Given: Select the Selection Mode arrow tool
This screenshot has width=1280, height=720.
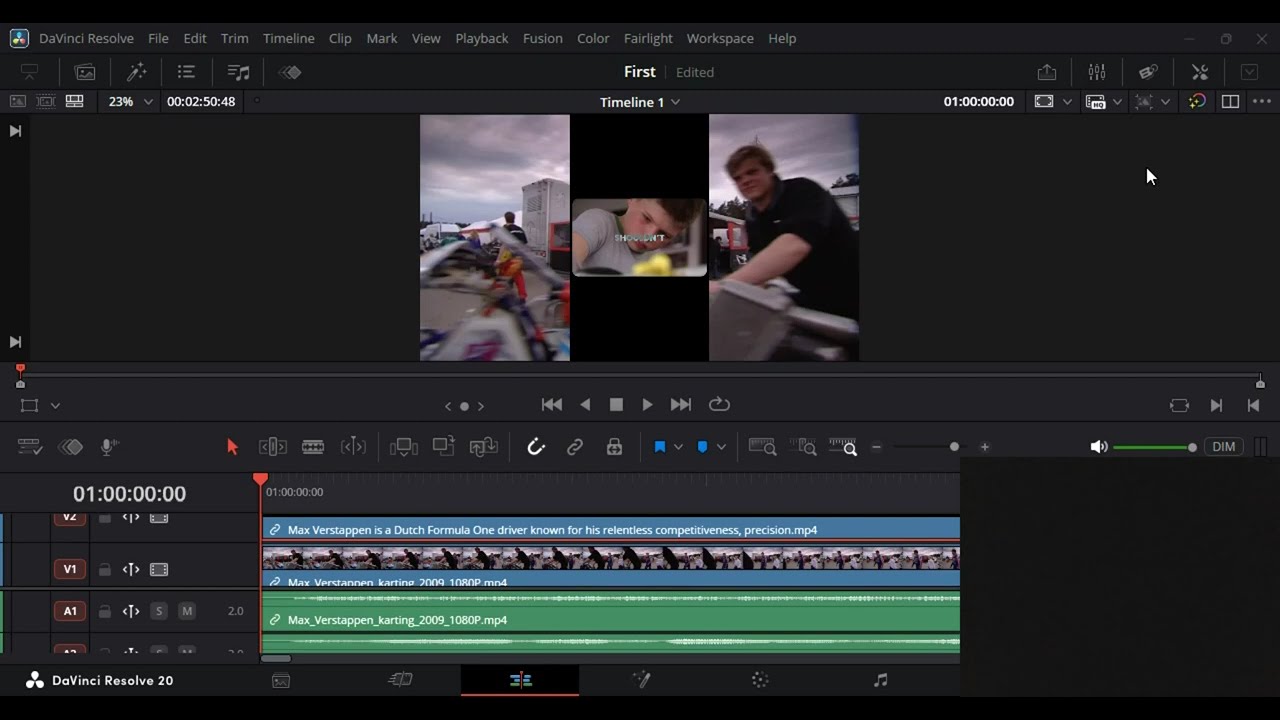Looking at the screenshot, I should [x=232, y=447].
